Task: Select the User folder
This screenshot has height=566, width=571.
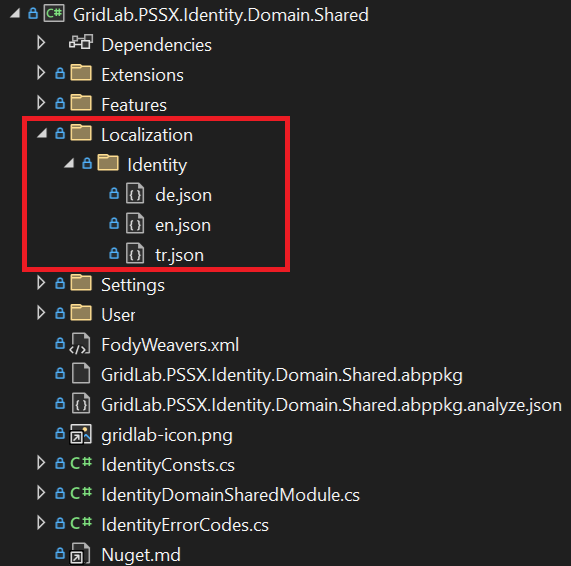Action: point(118,315)
